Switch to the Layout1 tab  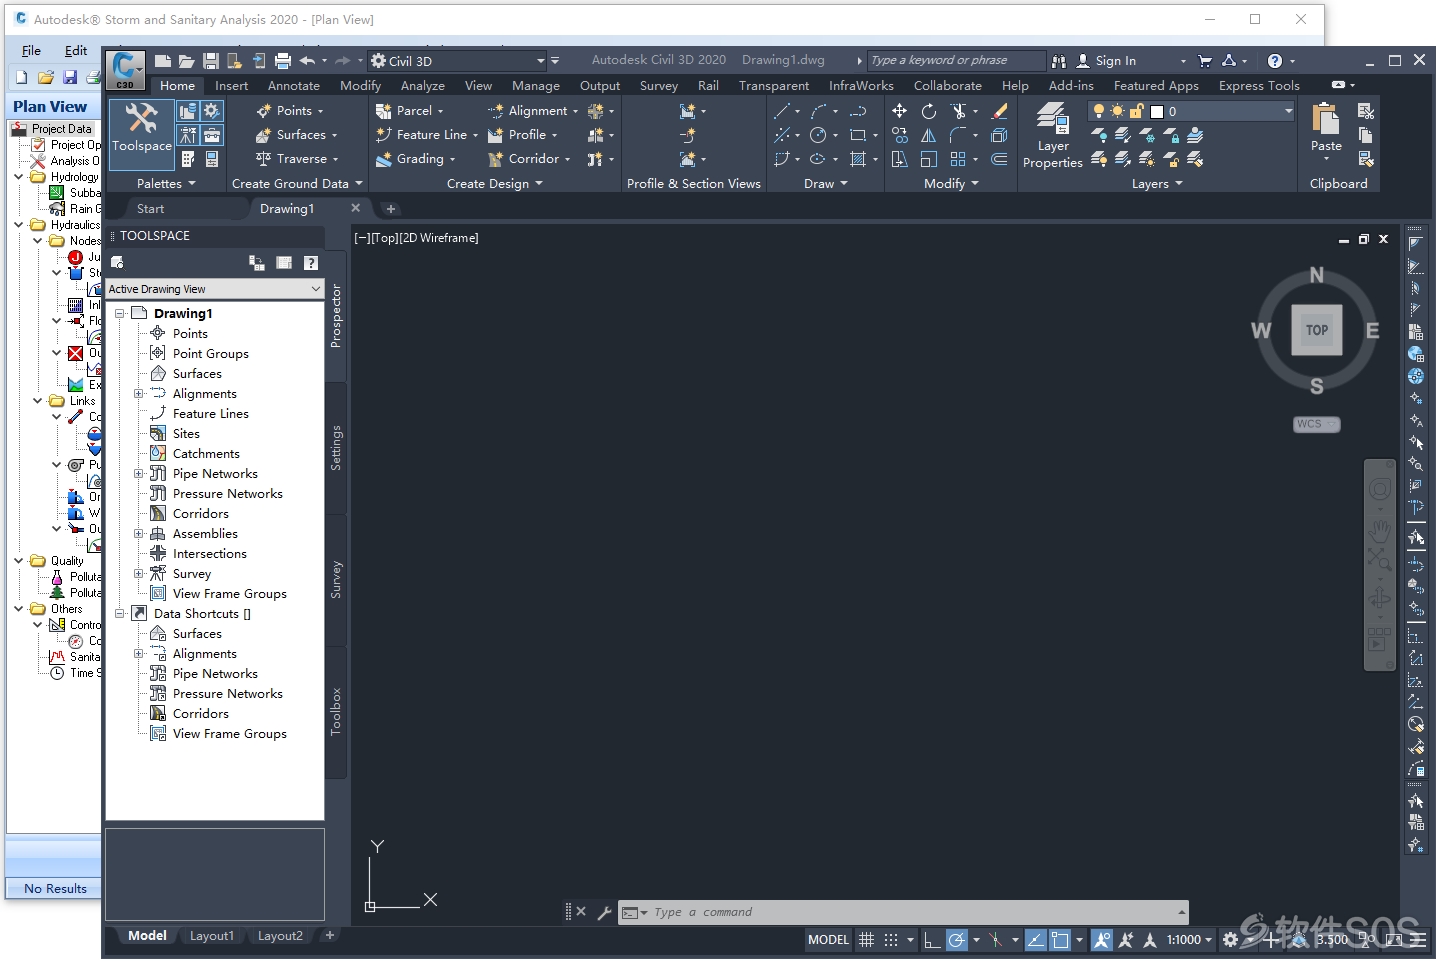coord(212,936)
